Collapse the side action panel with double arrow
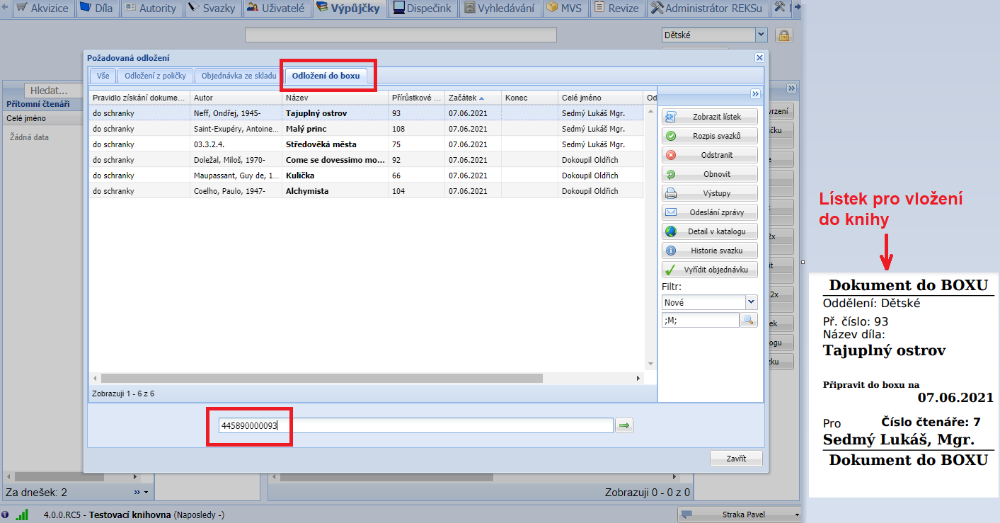1000x523 pixels. click(x=756, y=93)
